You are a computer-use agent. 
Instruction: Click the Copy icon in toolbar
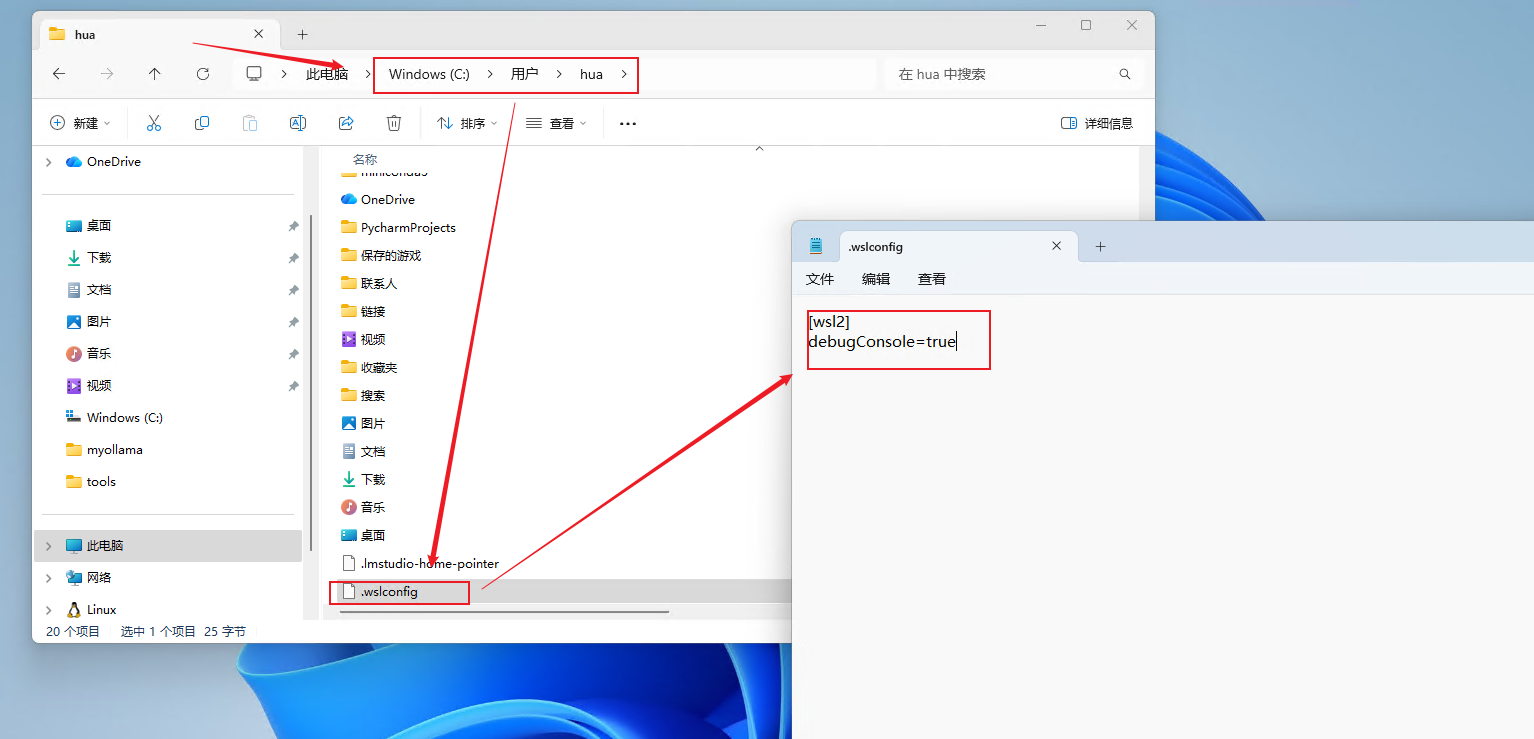[202, 123]
